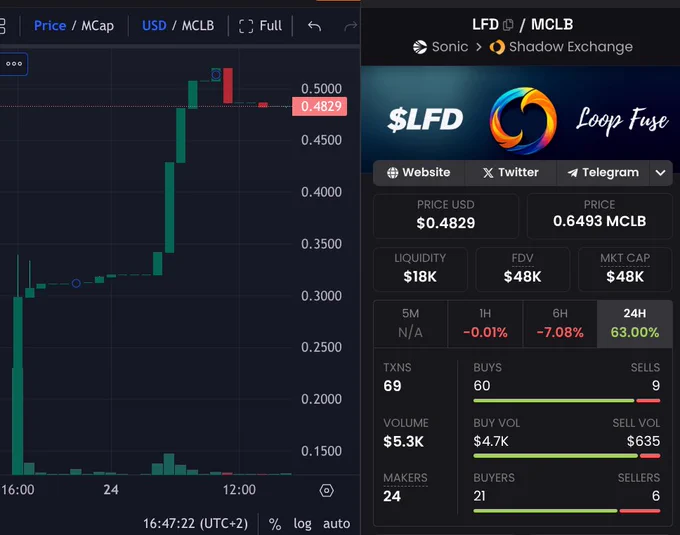Click the undo arrow icon
Viewport: 680px width, 535px height.
coord(314,26)
